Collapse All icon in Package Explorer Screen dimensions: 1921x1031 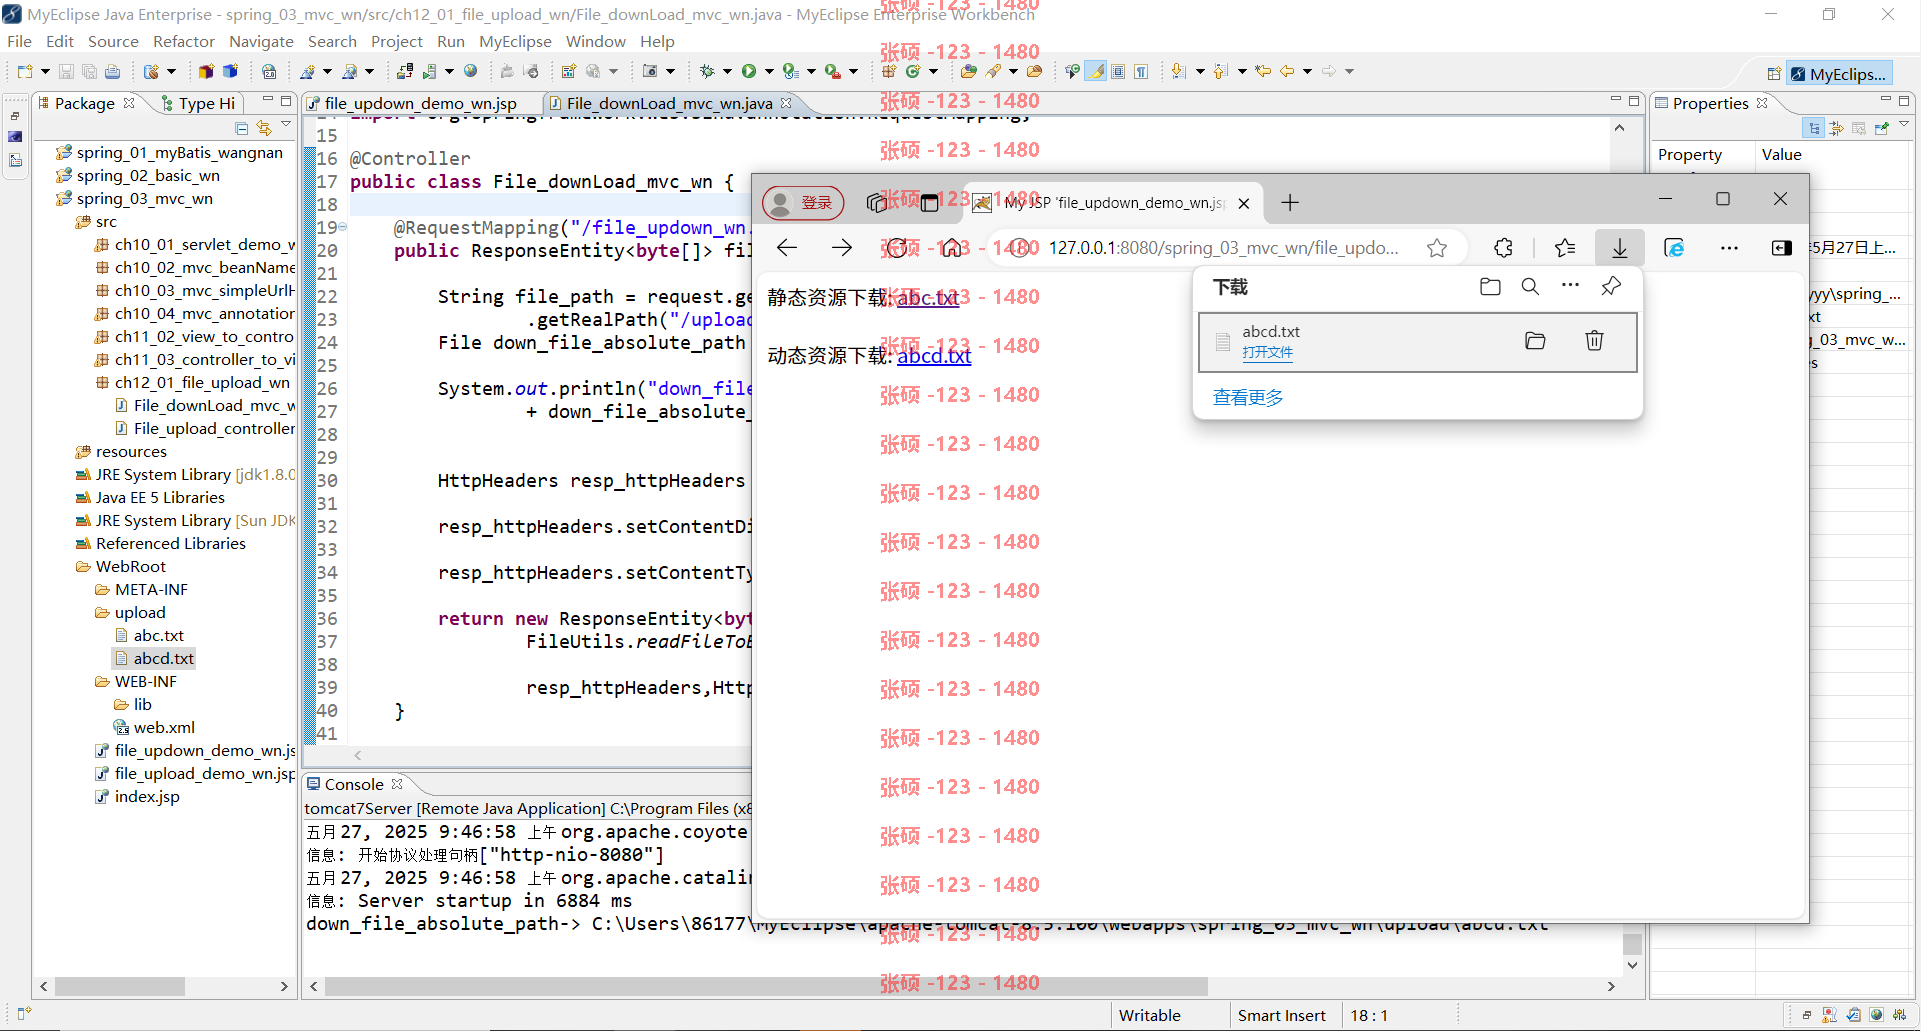241,128
